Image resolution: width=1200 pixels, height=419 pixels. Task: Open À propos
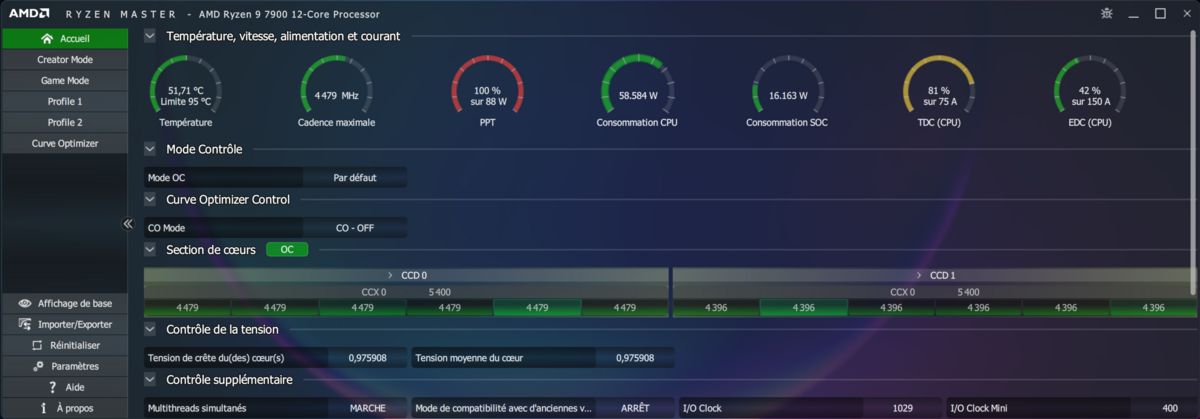[x=65, y=408]
